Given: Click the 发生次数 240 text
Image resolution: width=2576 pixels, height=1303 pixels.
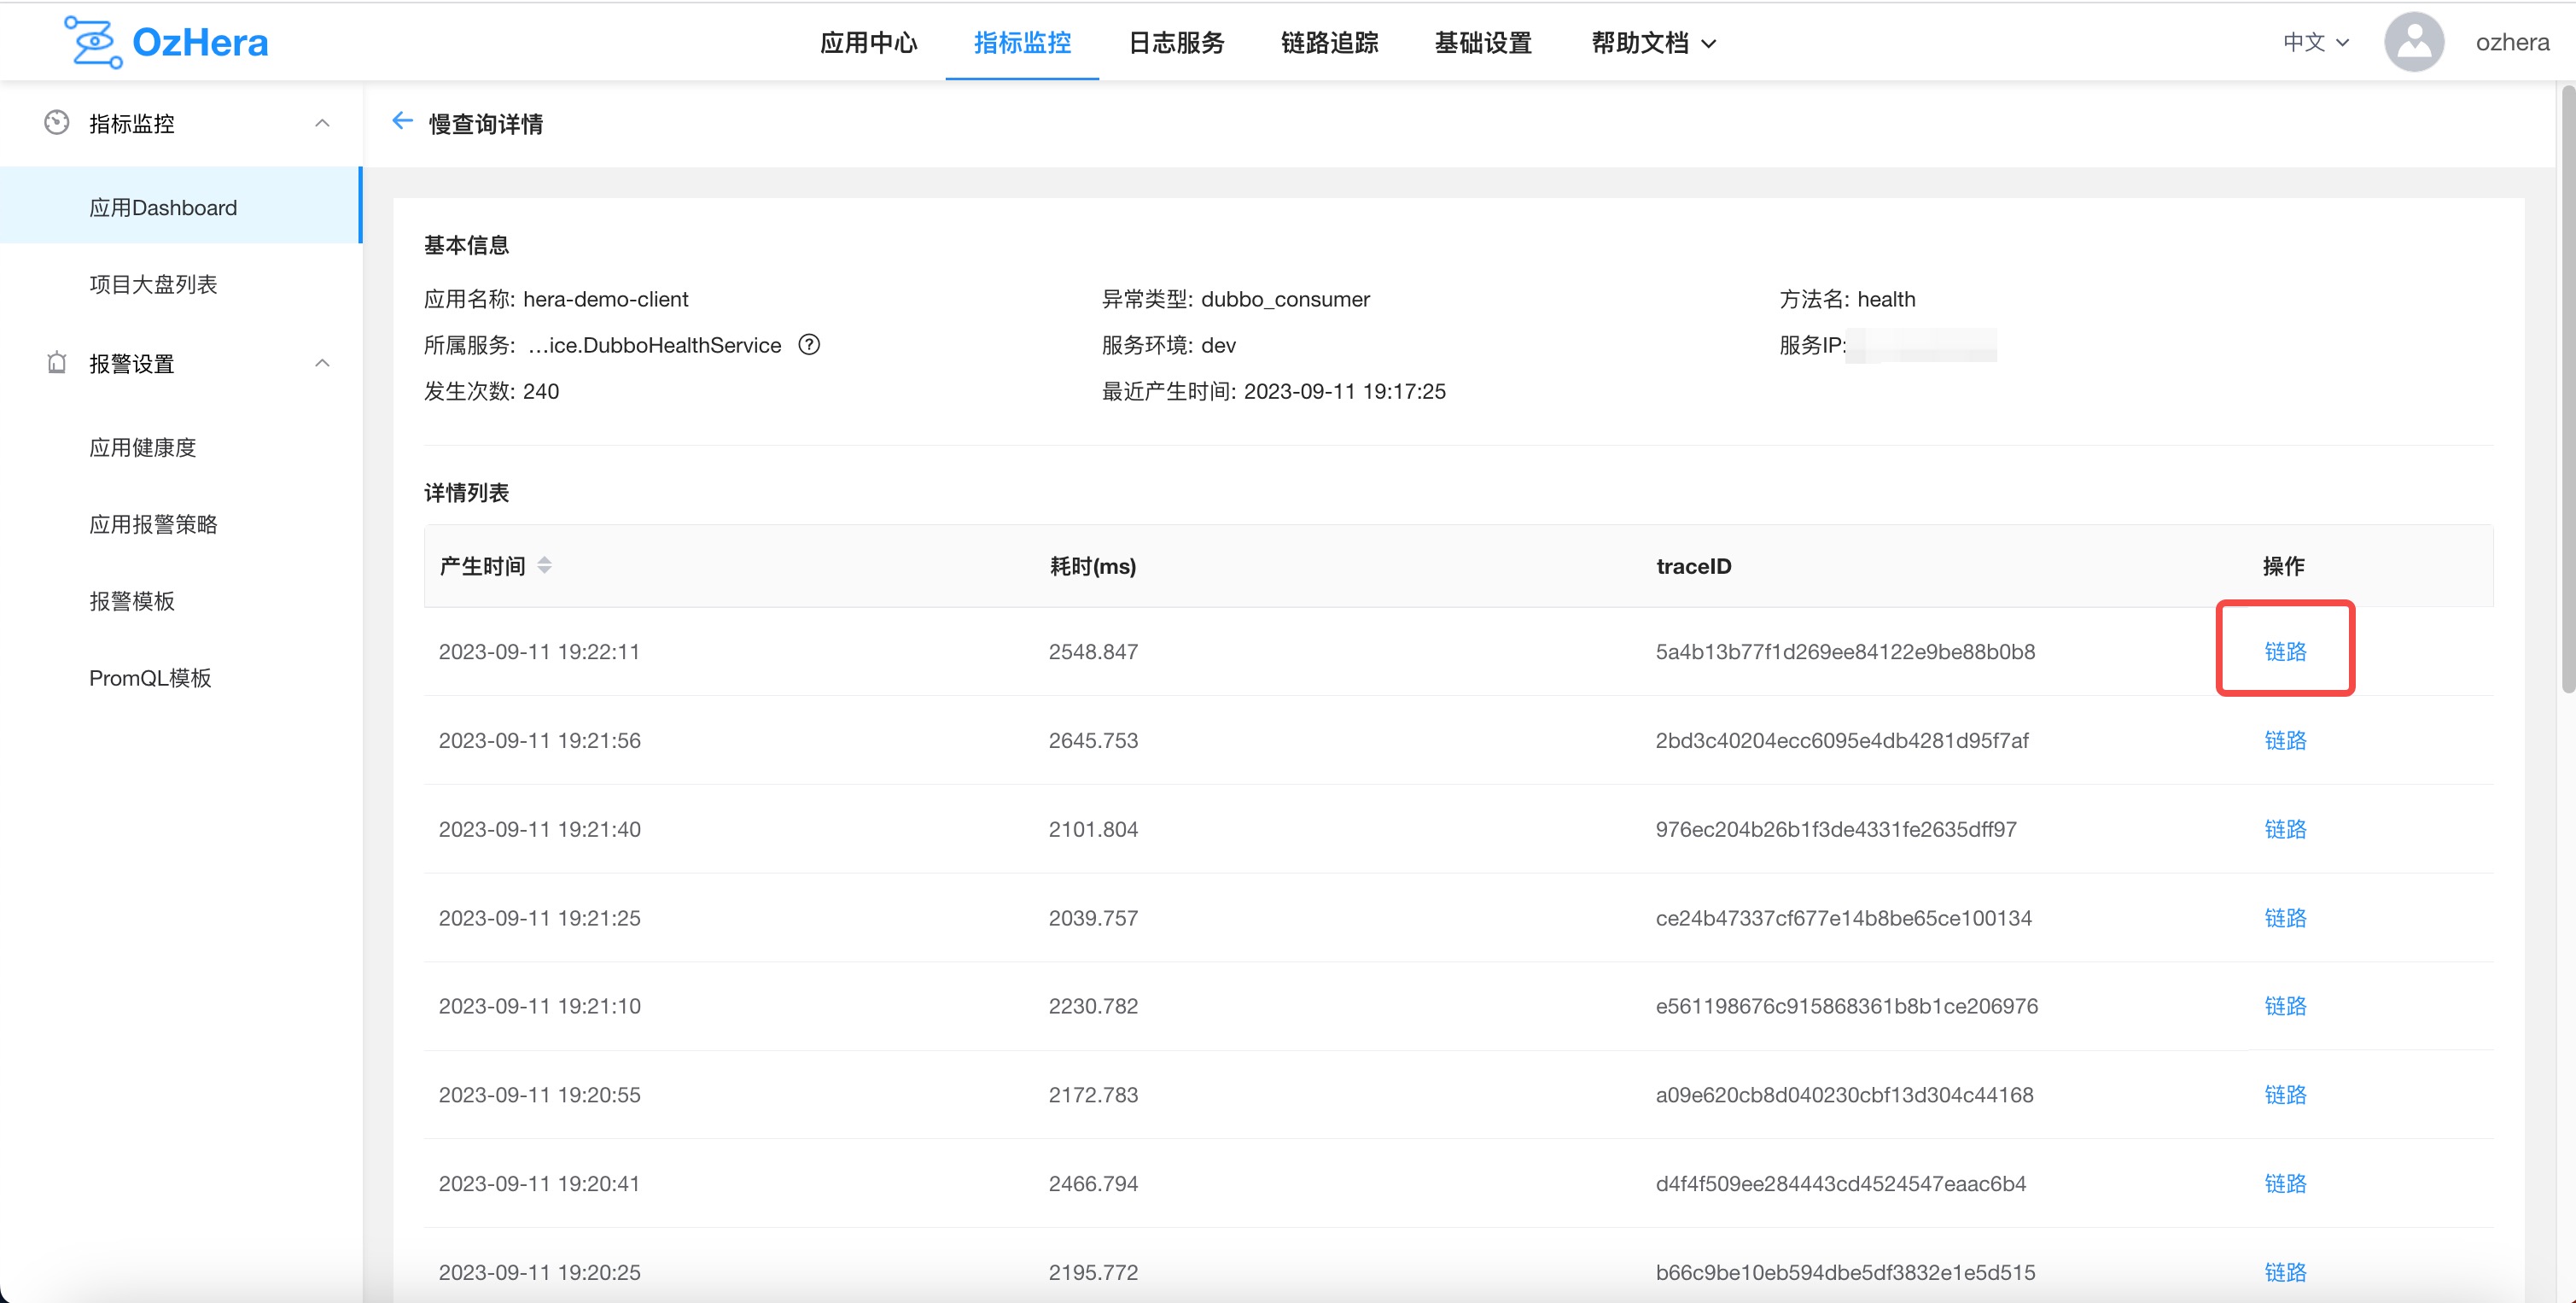Looking at the screenshot, I should [491, 391].
